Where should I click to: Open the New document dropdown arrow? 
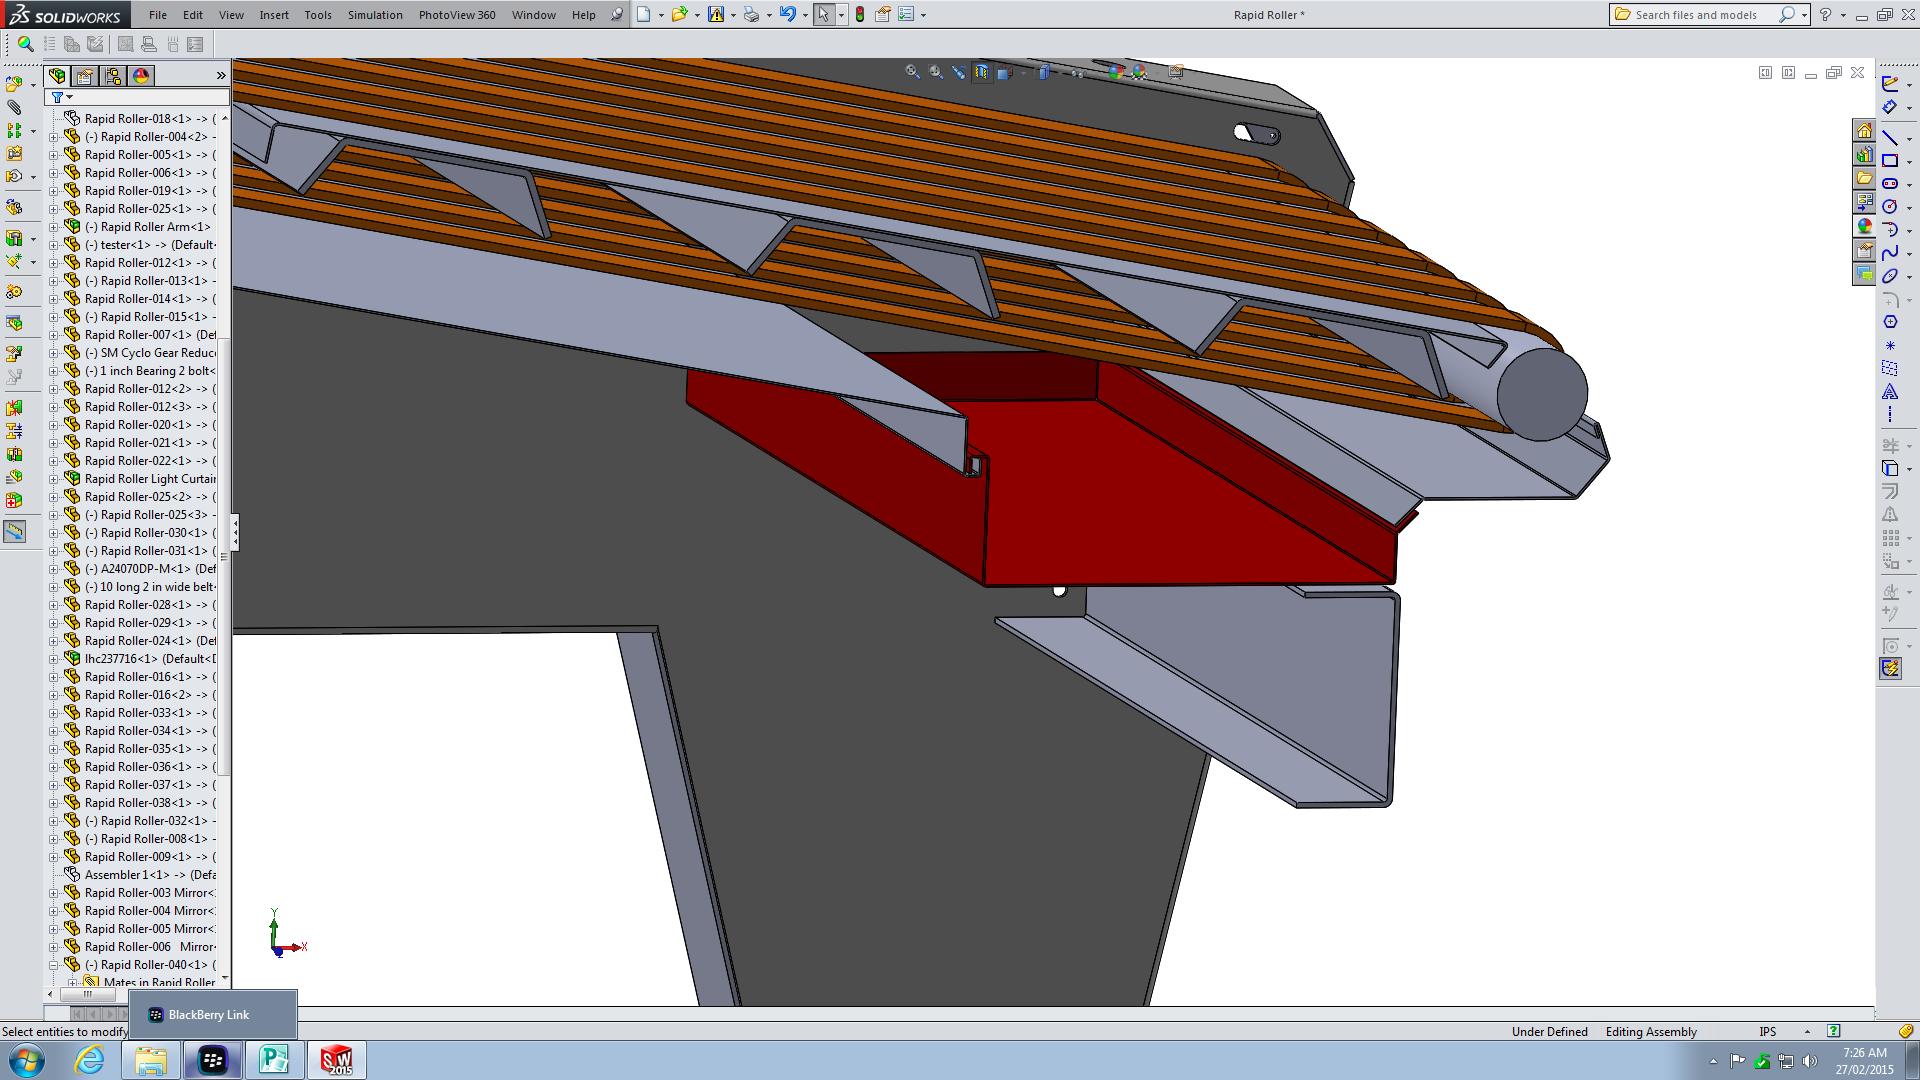661,15
